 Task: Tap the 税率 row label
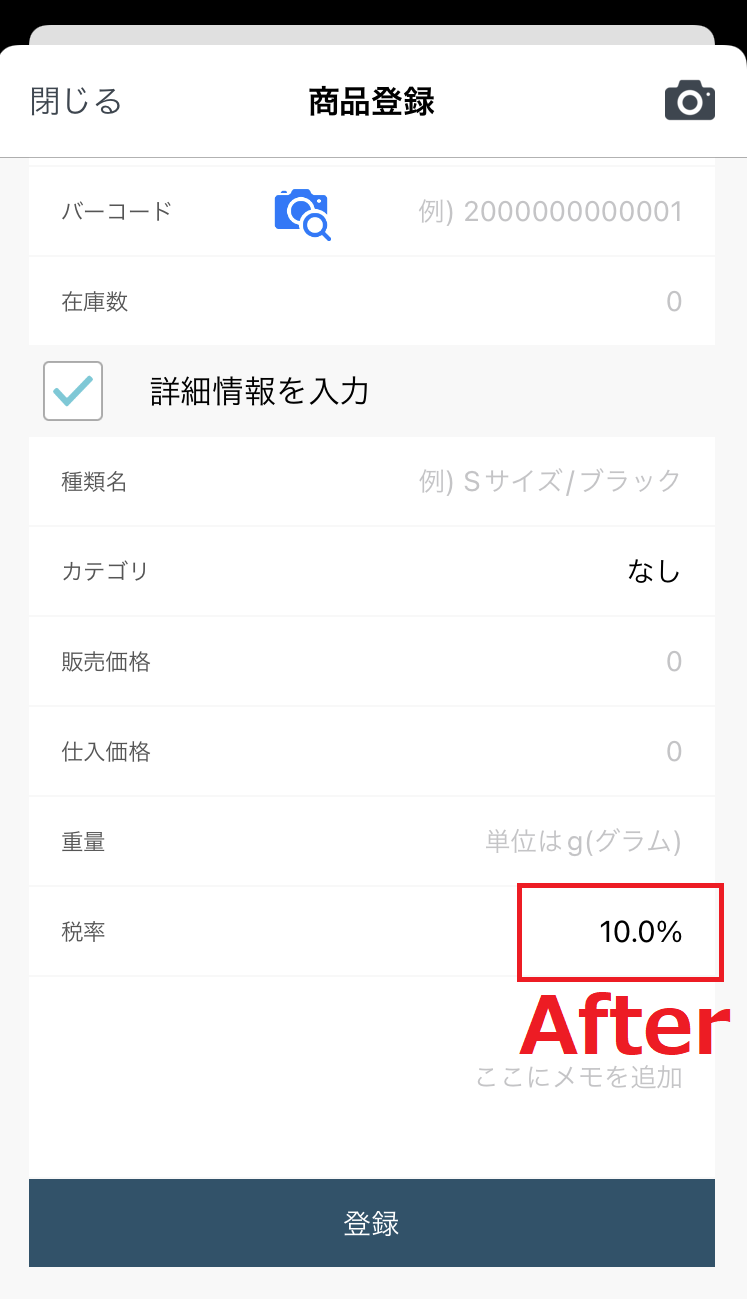coord(83,932)
